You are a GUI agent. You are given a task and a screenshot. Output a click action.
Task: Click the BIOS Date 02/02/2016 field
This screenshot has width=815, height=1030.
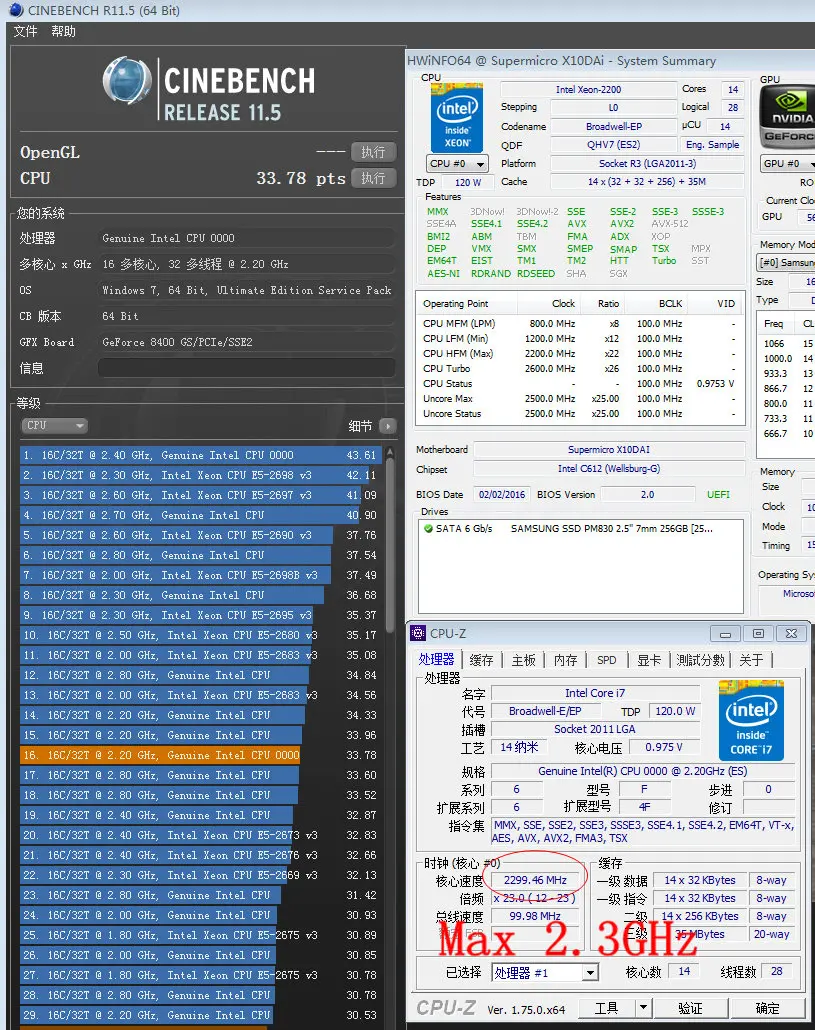(x=502, y=495)
